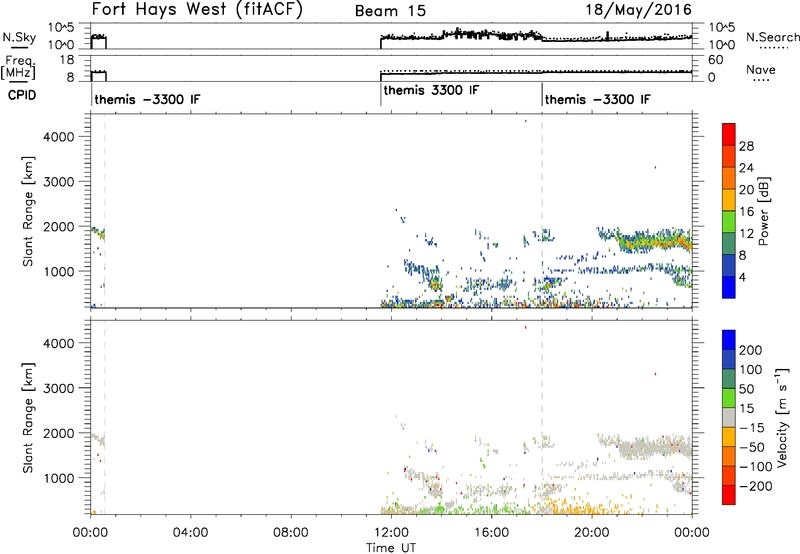Click the blue band near 200 in the velocity color bar

tap(729, 340)
